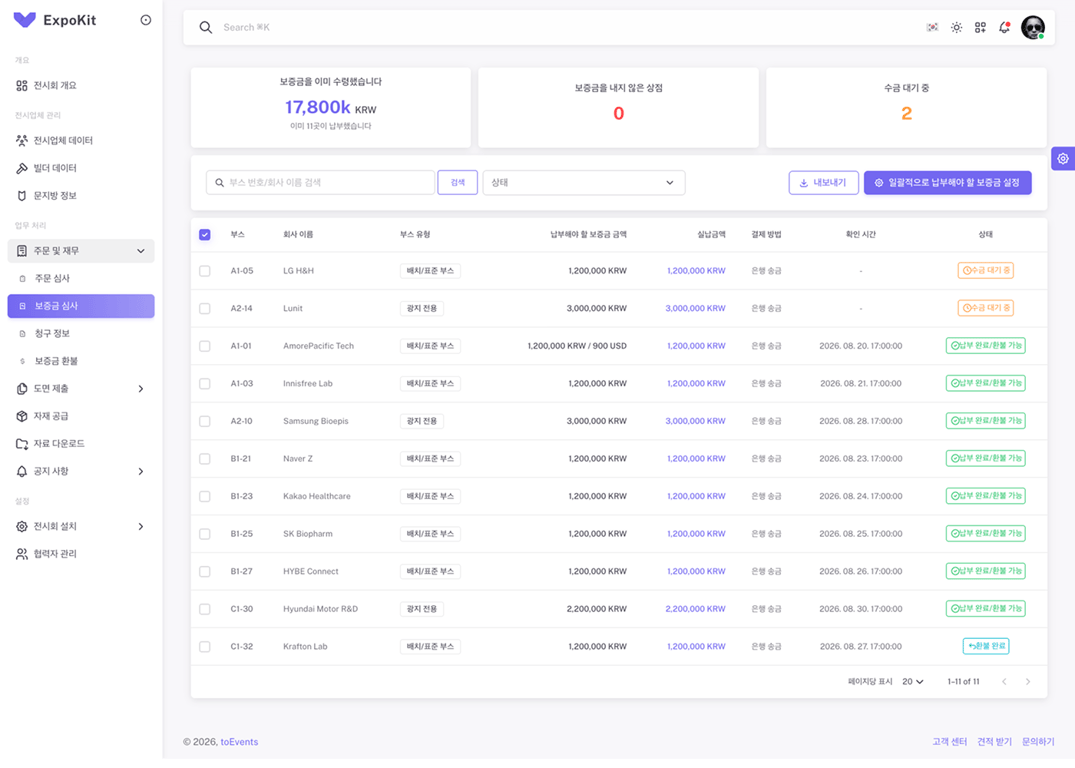Screen dimensions: 1075x768
Task: Click the 내보내기 export button
Action: pos(823,182)
